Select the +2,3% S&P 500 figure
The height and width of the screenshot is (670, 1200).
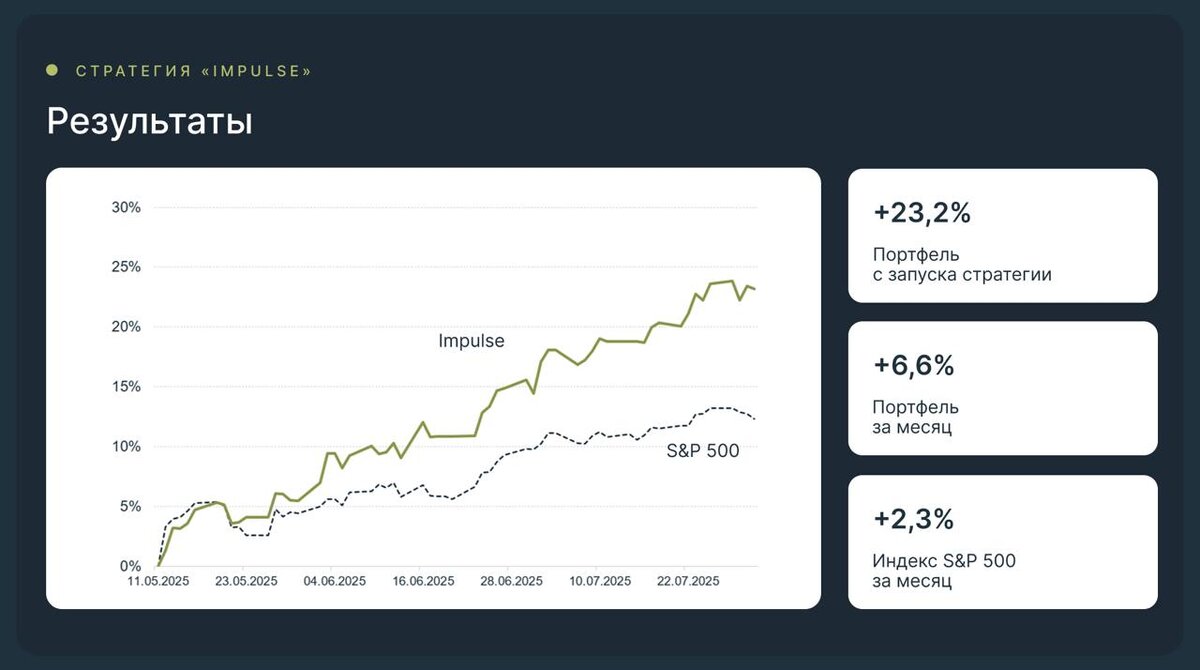point(914,519)
